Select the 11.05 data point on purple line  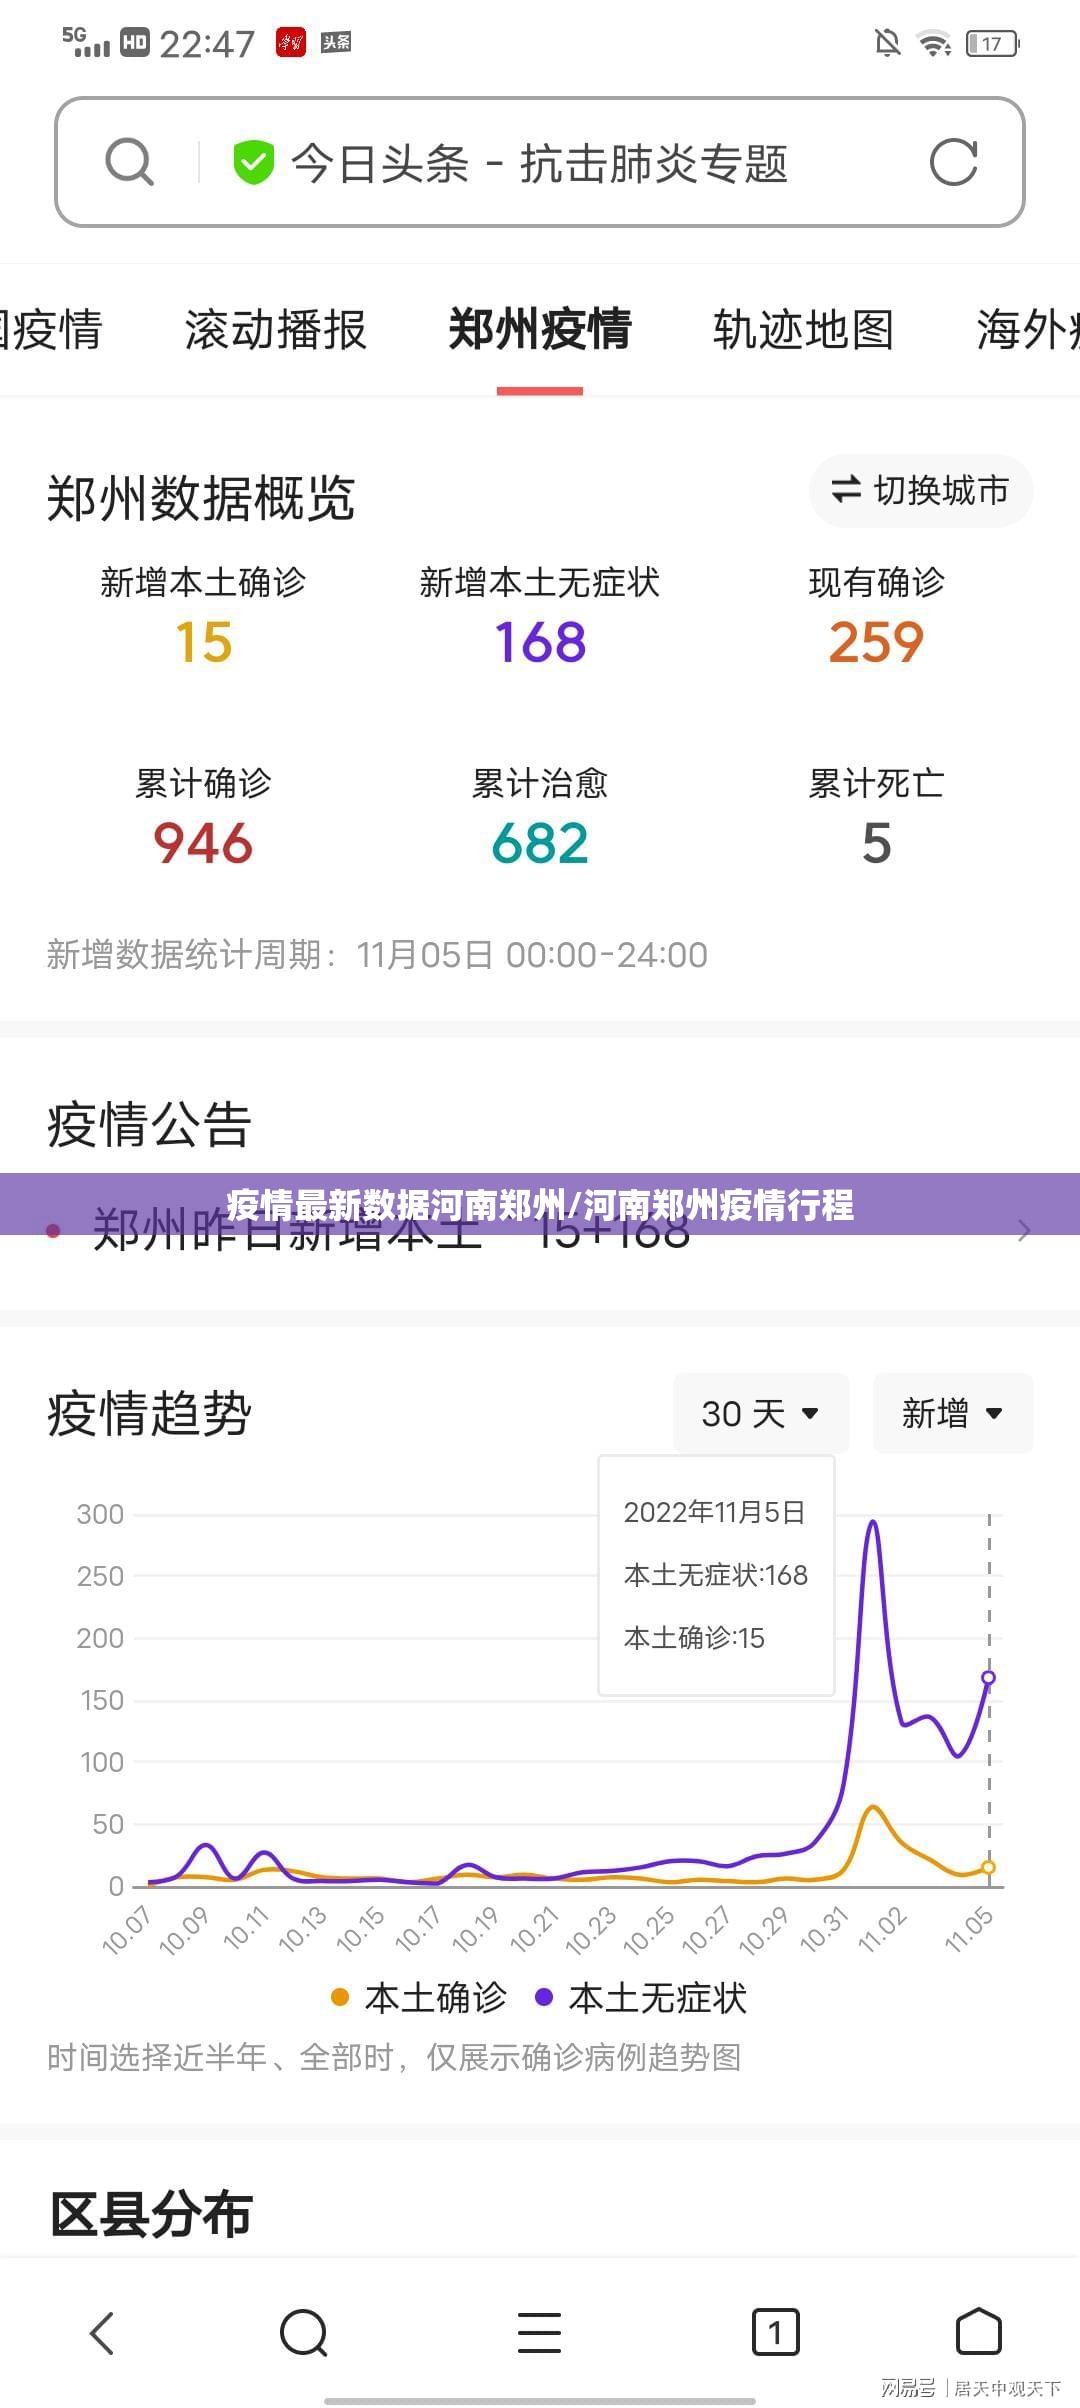[x=988, y=1677]
